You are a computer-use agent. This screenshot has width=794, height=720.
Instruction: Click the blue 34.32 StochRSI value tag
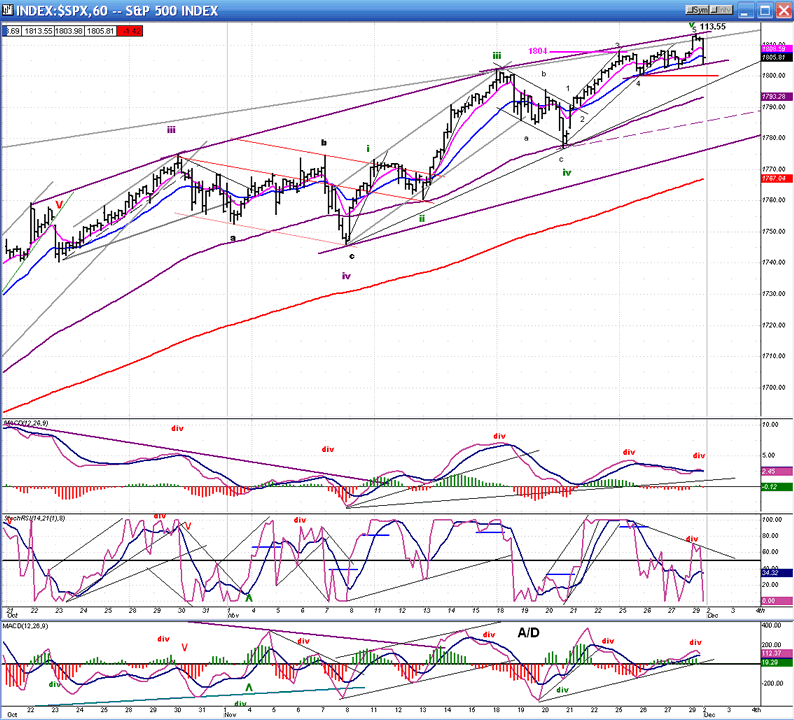(775, 570)
